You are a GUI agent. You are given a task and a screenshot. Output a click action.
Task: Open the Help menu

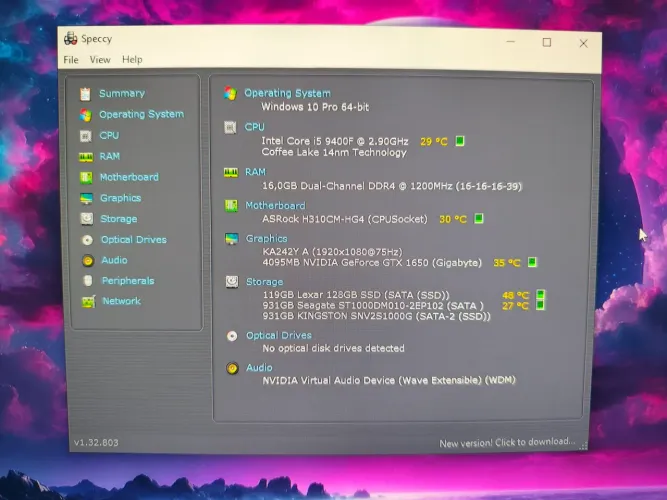[132, 60]
